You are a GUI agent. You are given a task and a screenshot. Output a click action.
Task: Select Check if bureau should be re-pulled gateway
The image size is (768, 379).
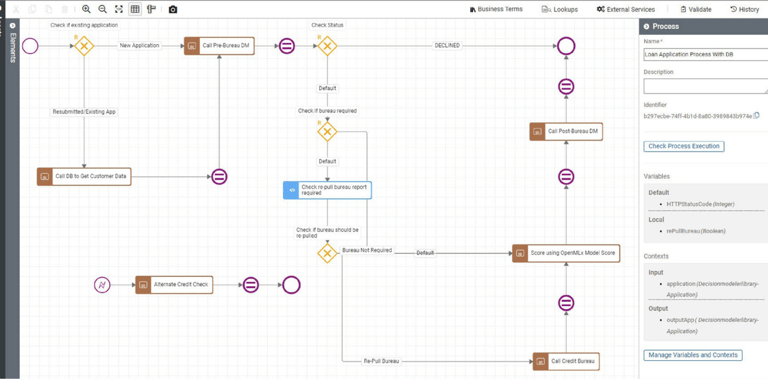(327, 254)
